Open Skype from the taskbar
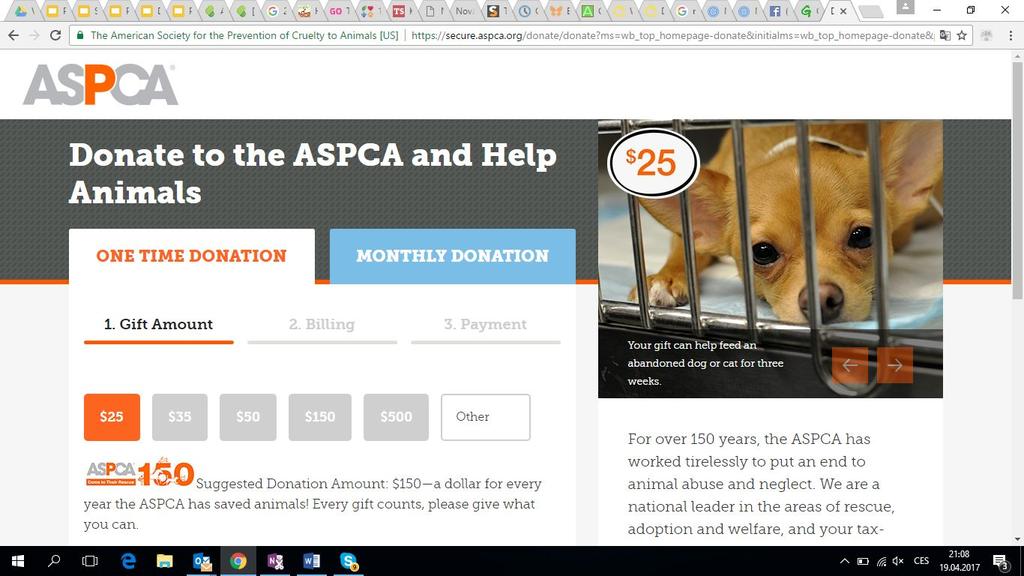1024x576 pixels. (349, 561)
